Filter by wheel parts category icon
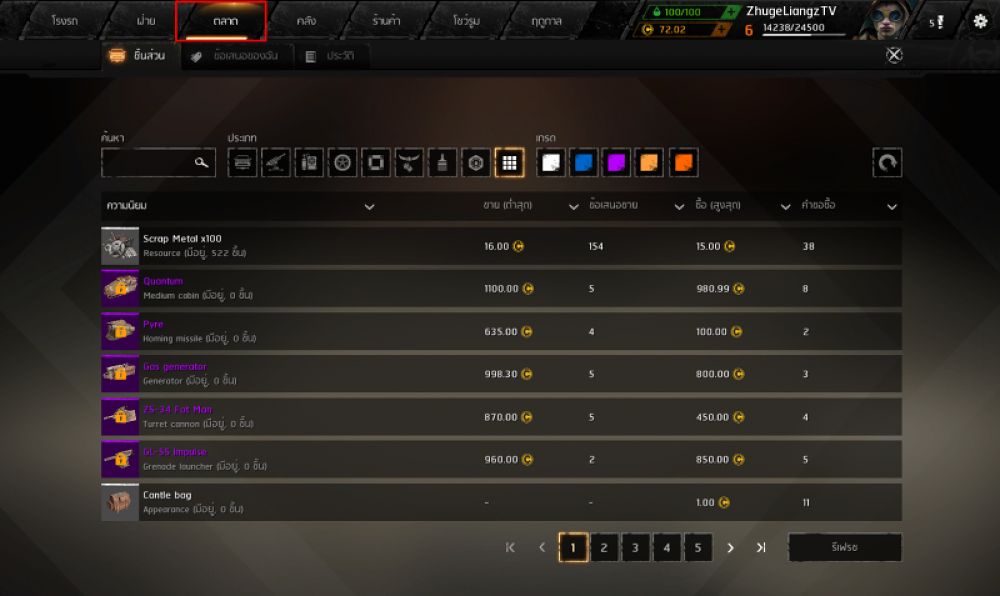Viewport: 1000px width, 596px height. point(342,163)
